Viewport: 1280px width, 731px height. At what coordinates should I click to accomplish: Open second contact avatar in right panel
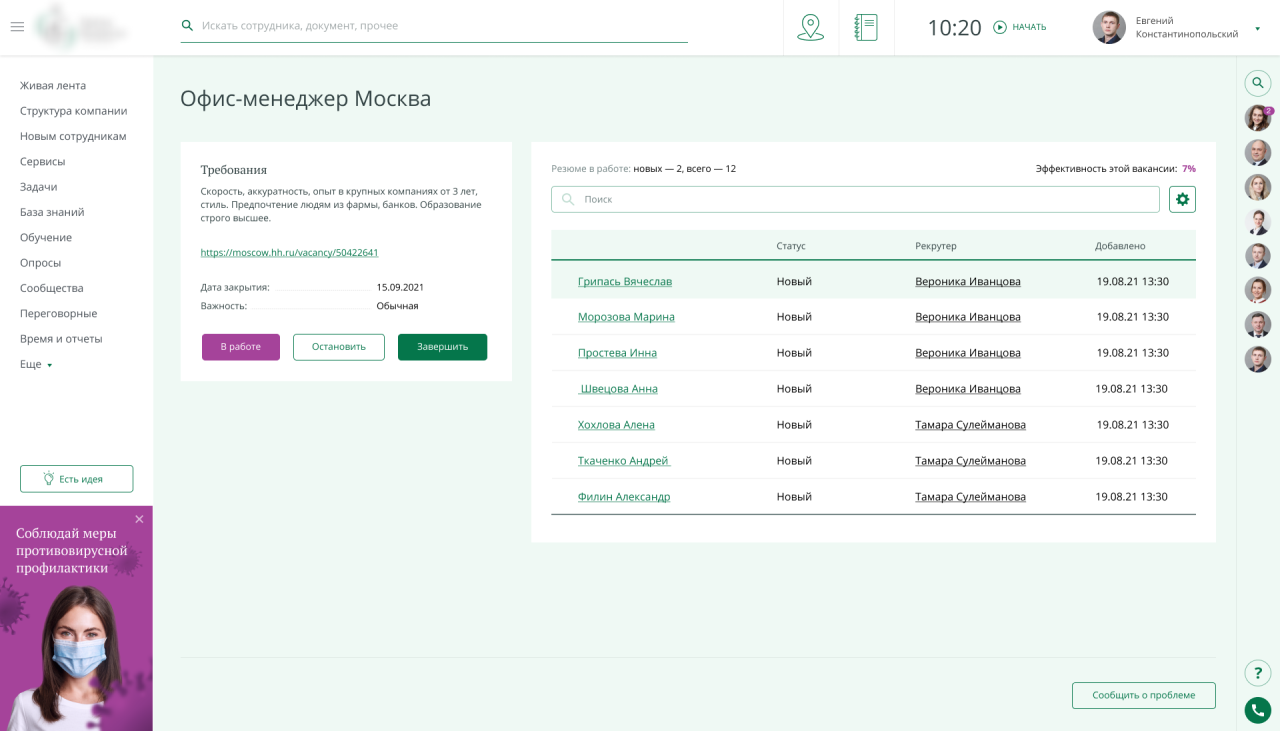pyautogui.click(x=1258, y=153)
